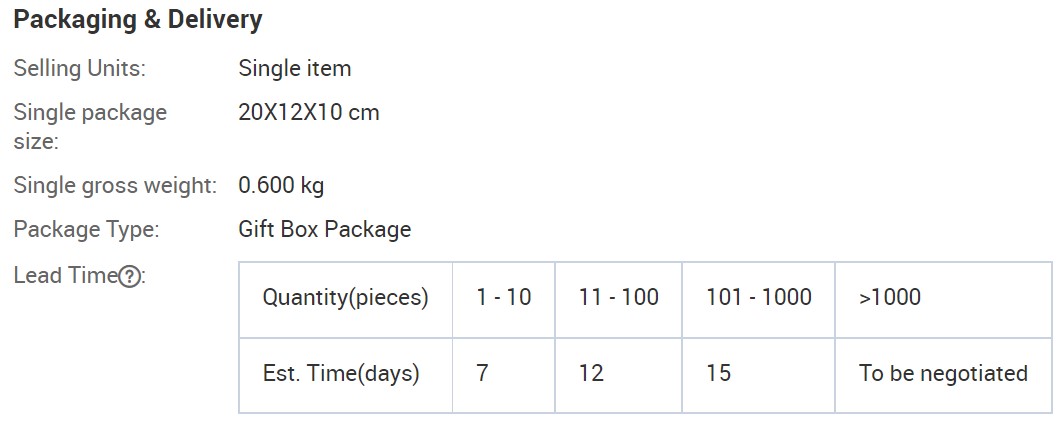Click the Package Type label
Viewport: 1064px width, 424px height.
pyautogui.click(x=86, y=229)
